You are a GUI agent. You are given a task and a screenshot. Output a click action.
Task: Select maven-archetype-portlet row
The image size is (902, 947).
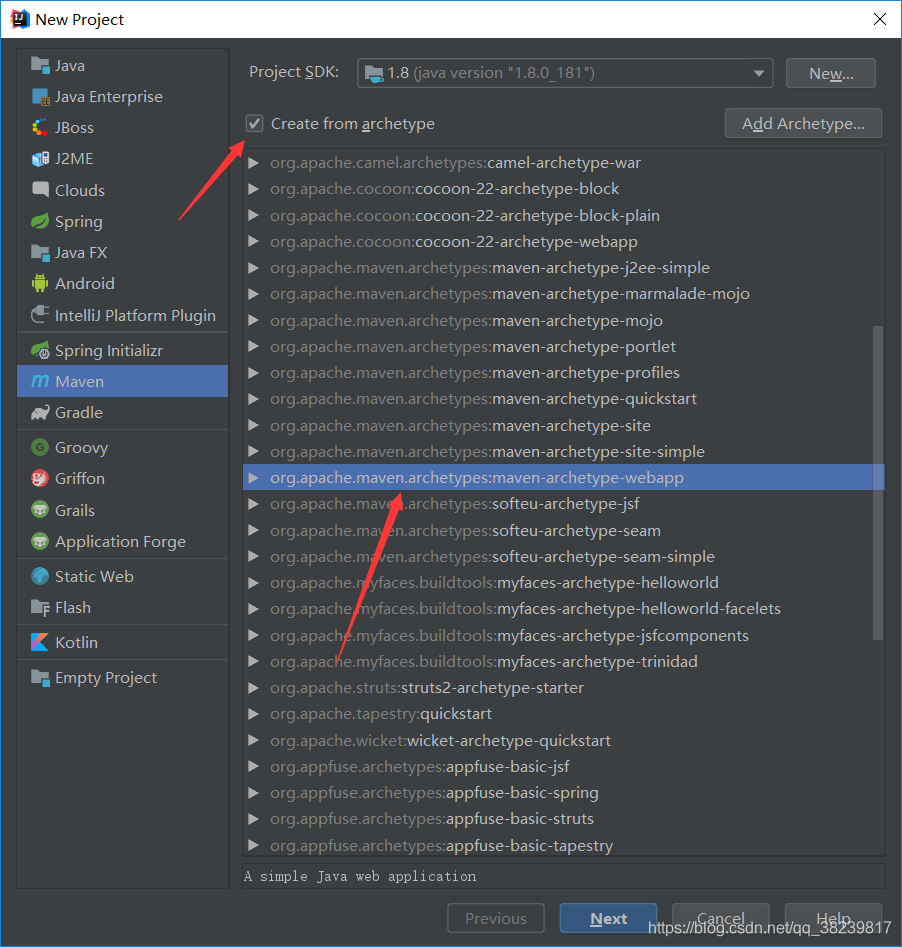(x=564, y=347)
